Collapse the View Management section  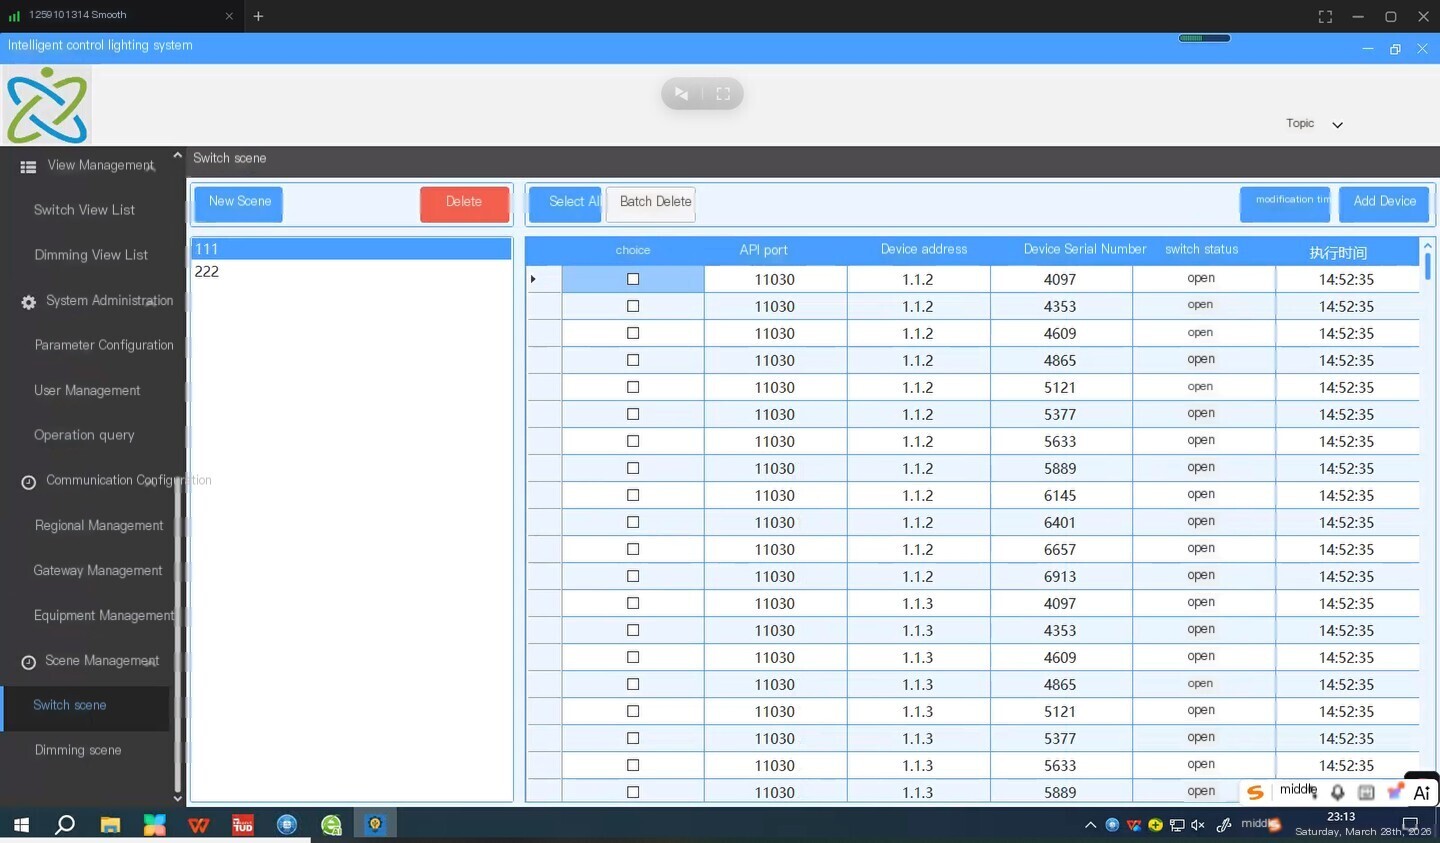pyautogui.click(x=151, y=168)
